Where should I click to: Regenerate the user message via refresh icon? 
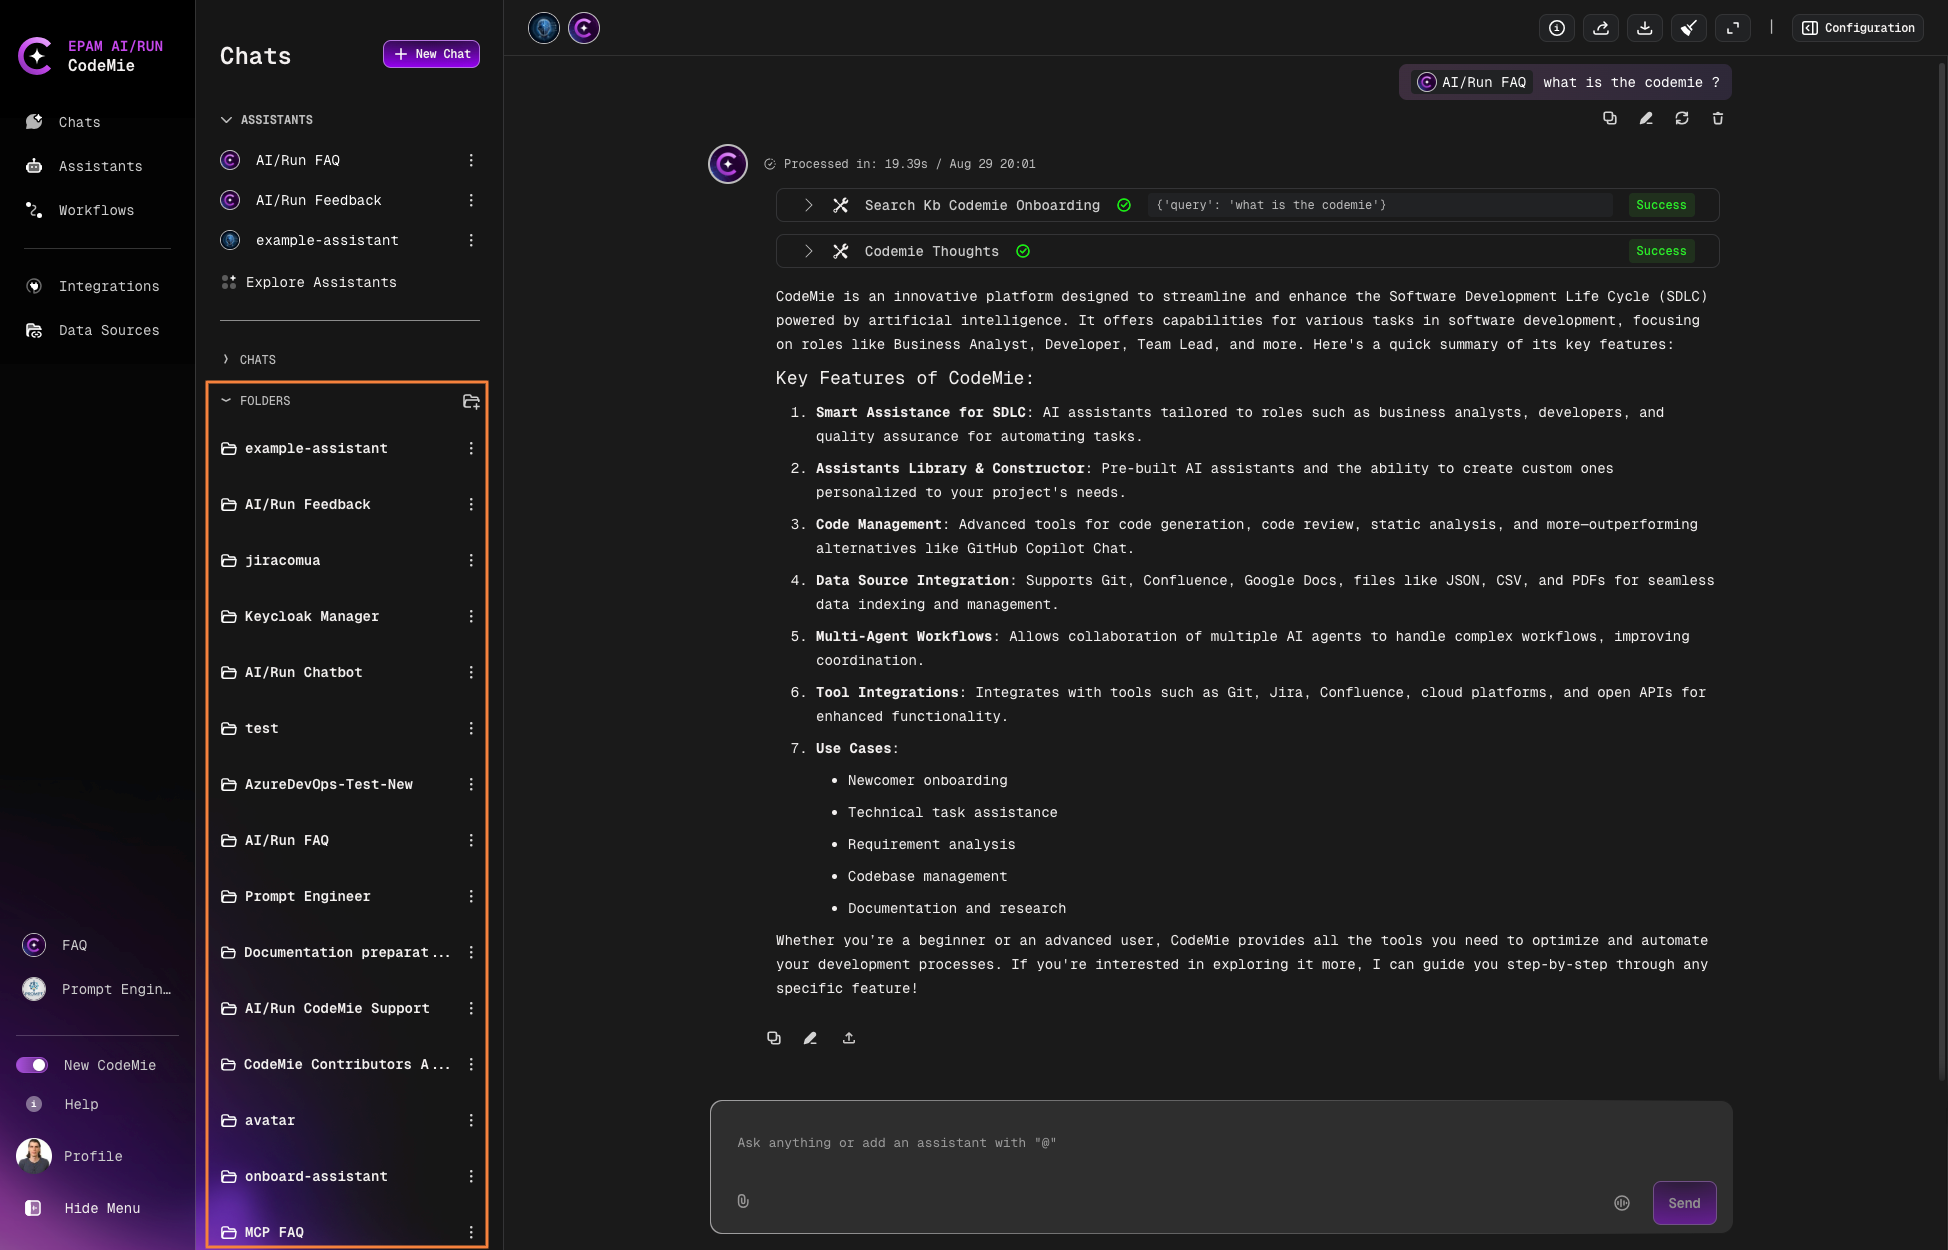pos(1682,118)
